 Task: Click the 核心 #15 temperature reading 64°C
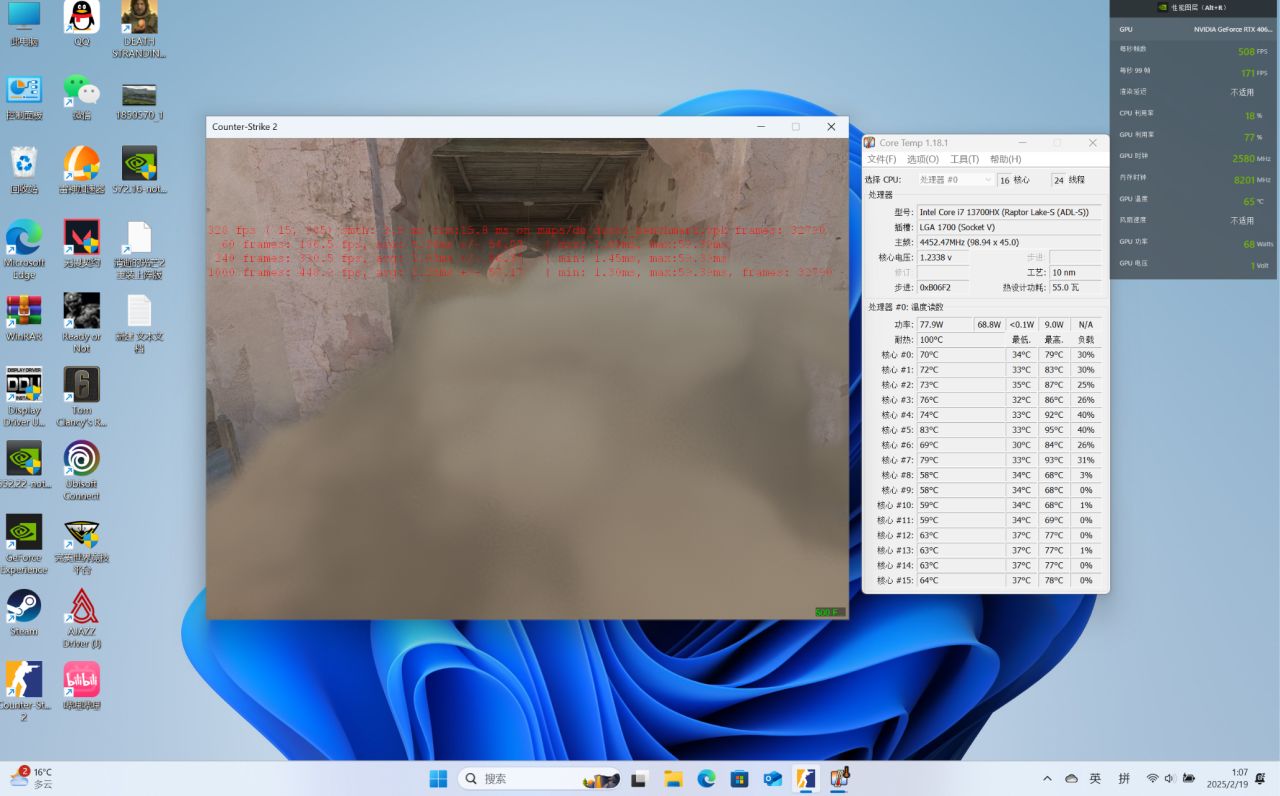(x=961, y=580)
